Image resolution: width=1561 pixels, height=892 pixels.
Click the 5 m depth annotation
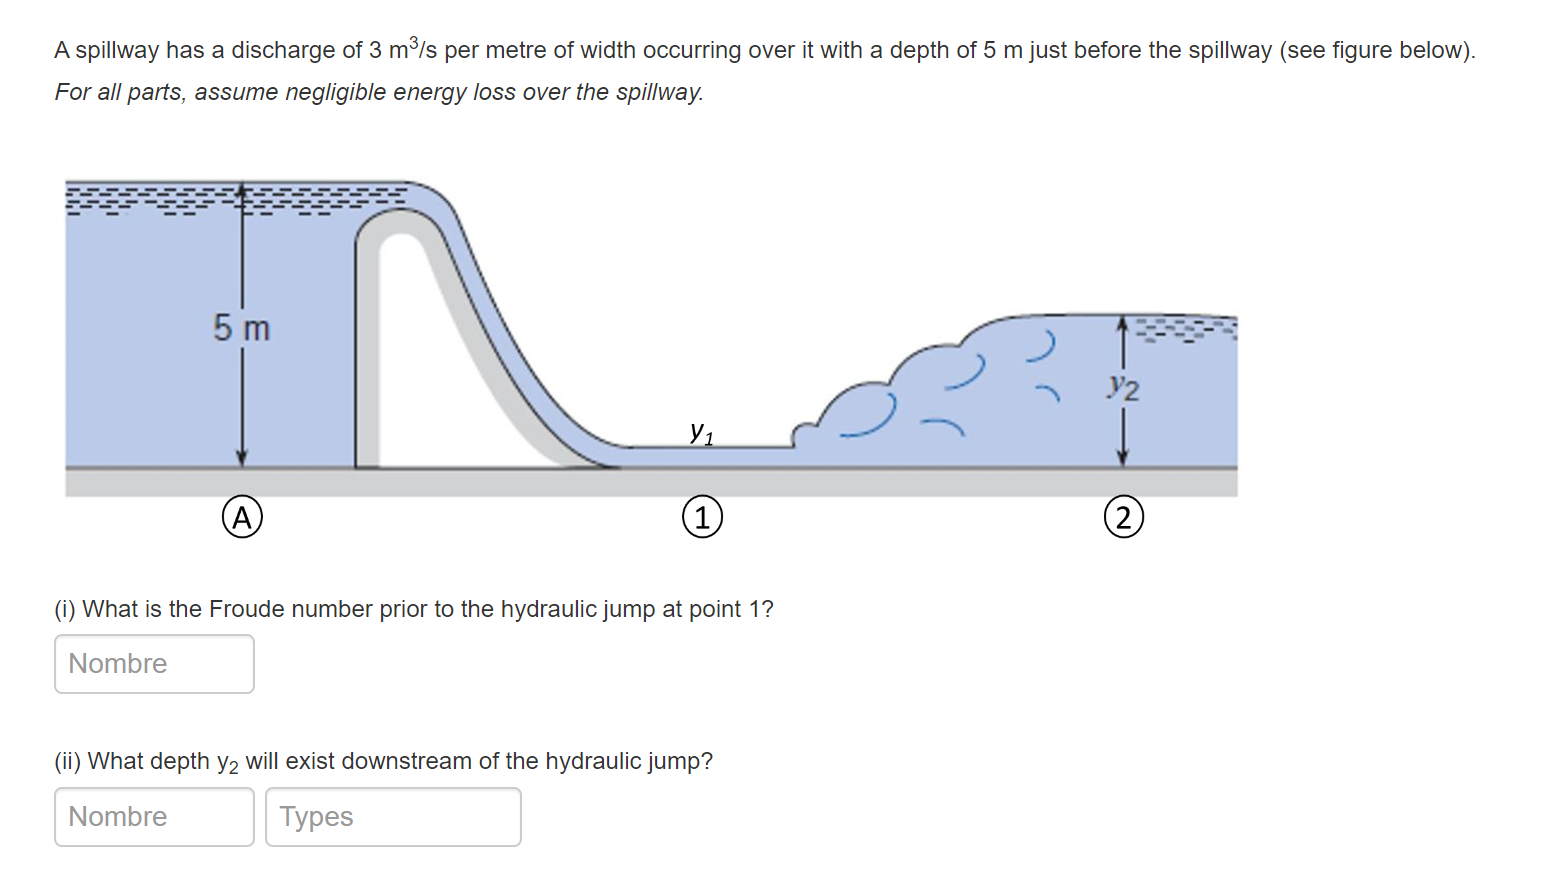pos(240,327)
